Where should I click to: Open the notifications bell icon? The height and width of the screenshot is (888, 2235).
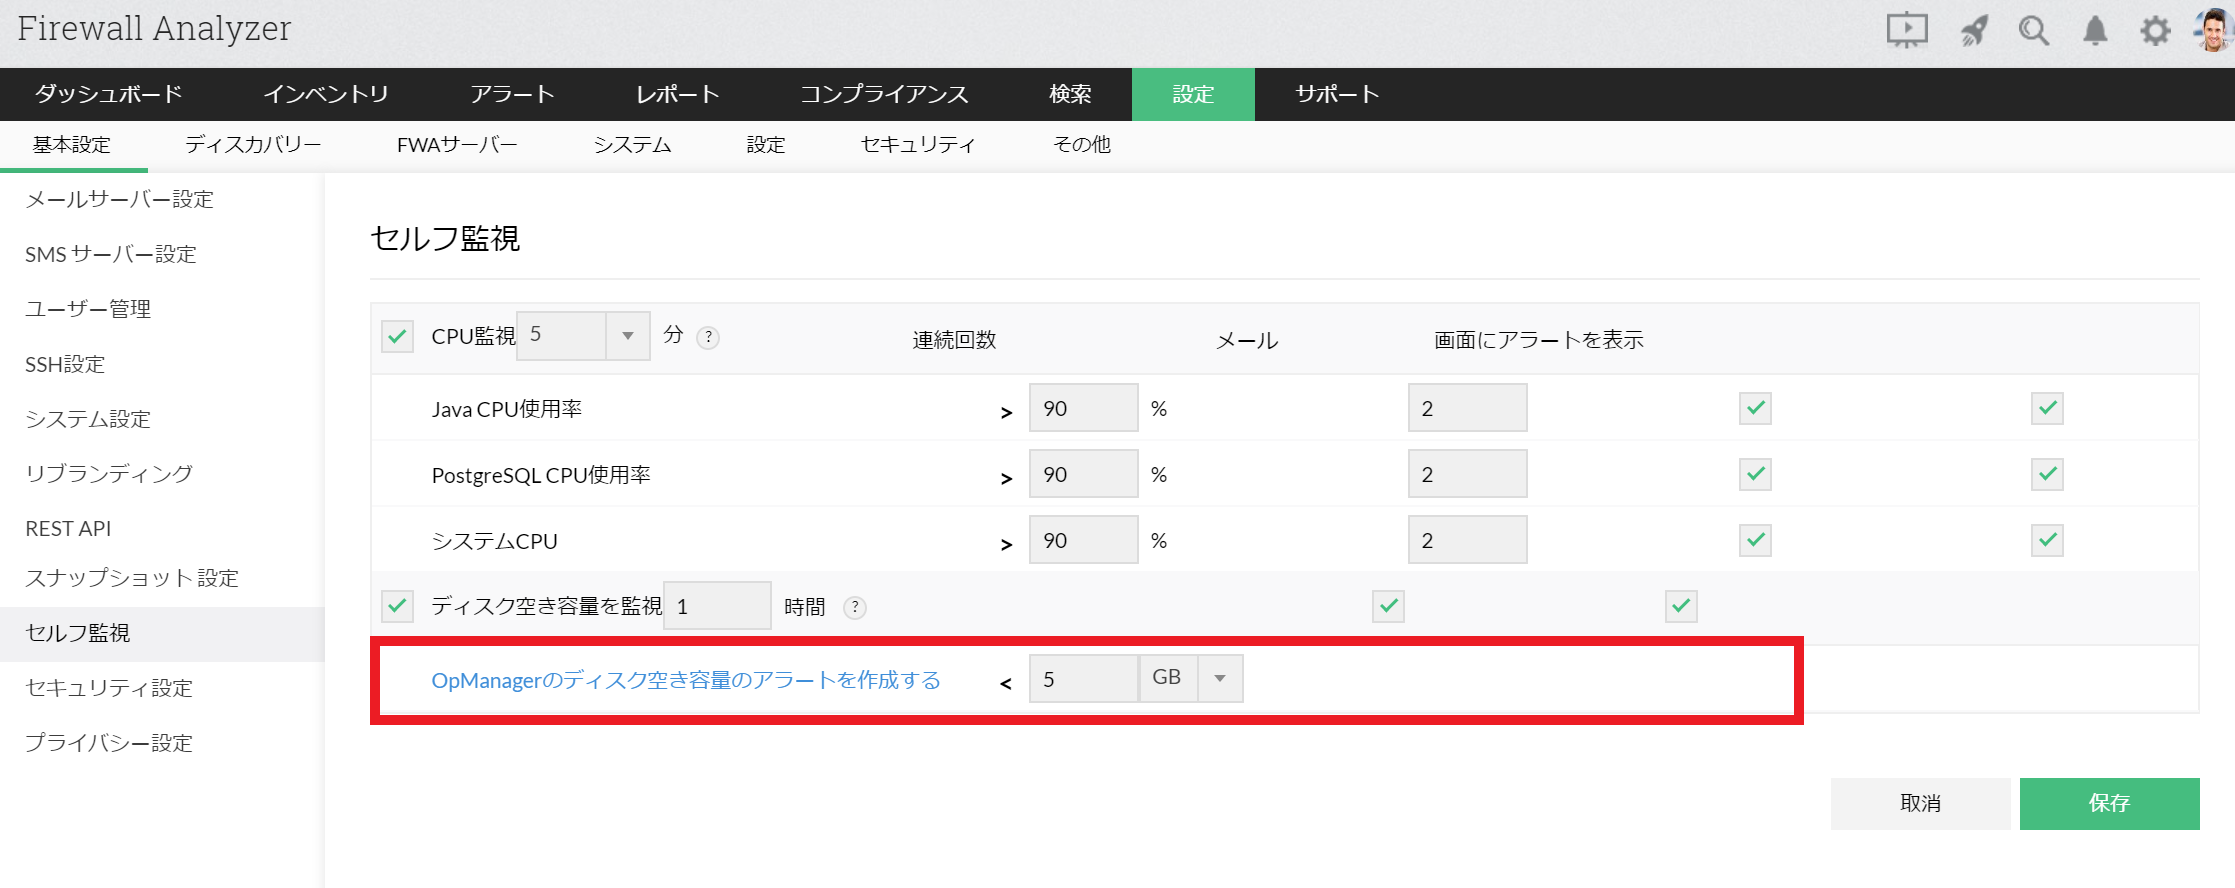(2095, 30)
